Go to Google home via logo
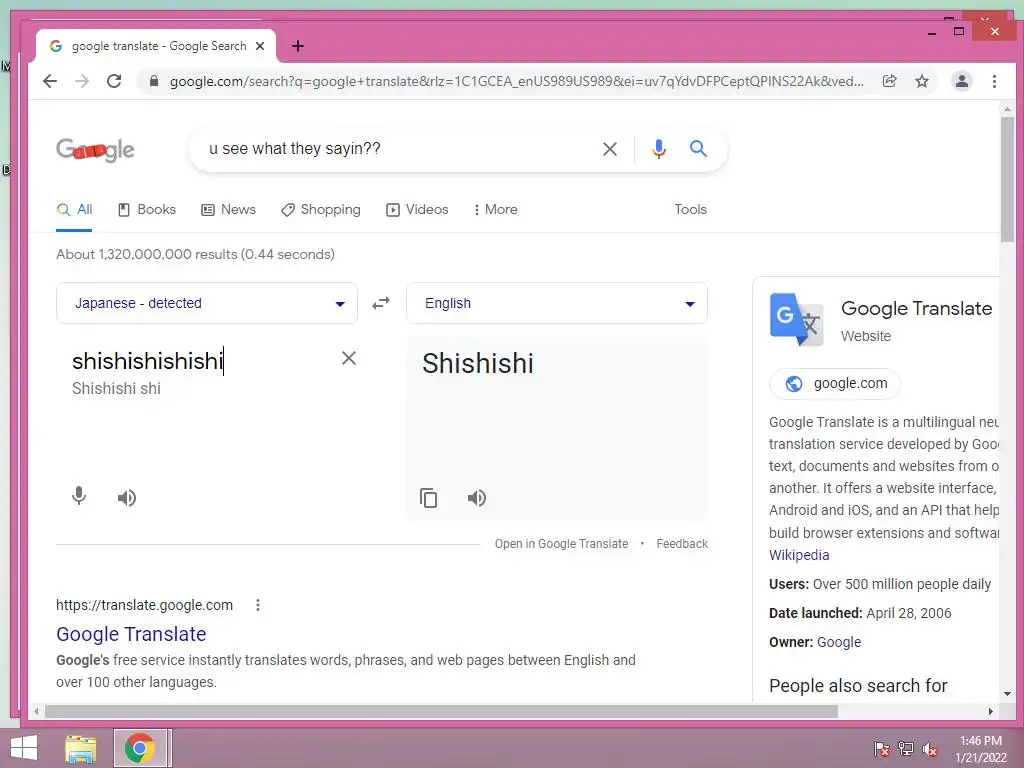The width and height of the screenshot is (1024, 768). tap(95, 150)
